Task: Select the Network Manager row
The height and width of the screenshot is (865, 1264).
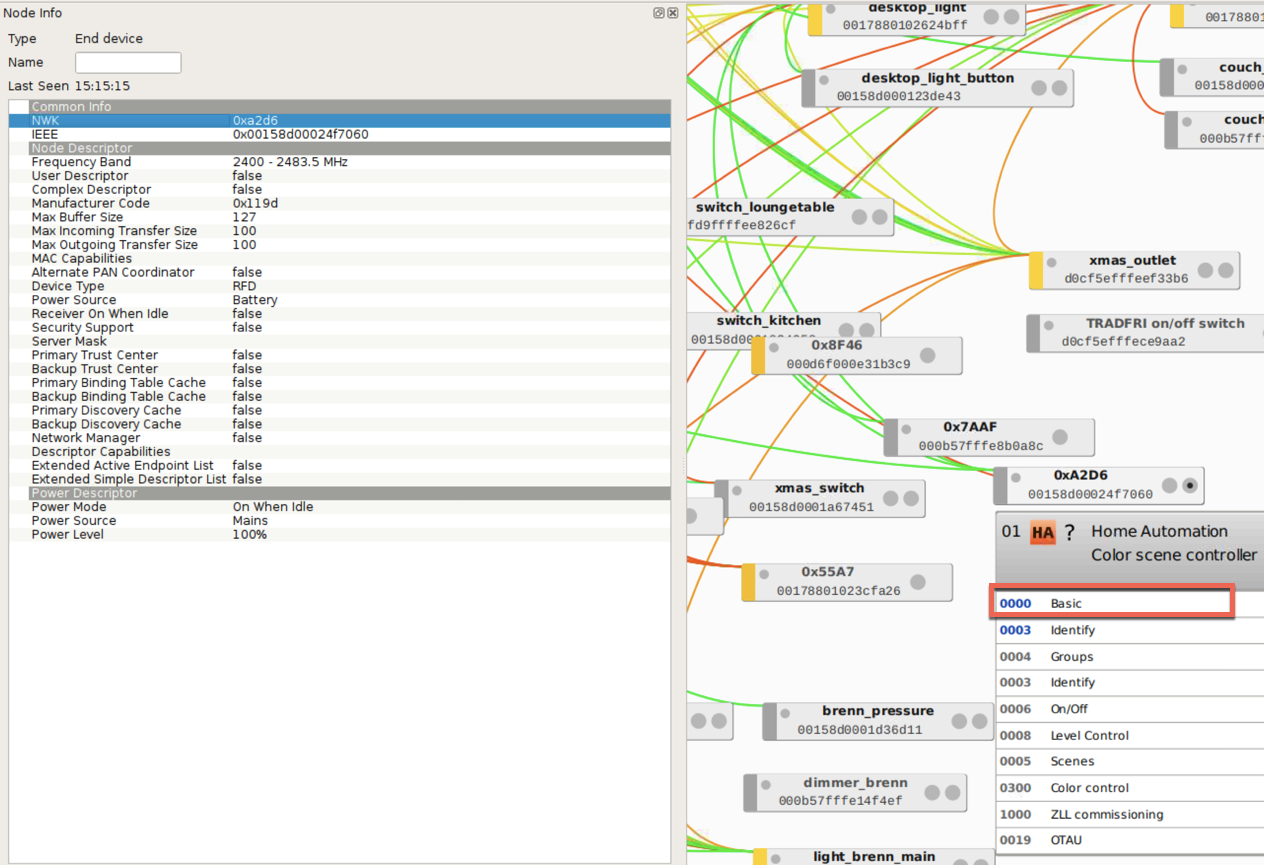Action: pos(340,438)
